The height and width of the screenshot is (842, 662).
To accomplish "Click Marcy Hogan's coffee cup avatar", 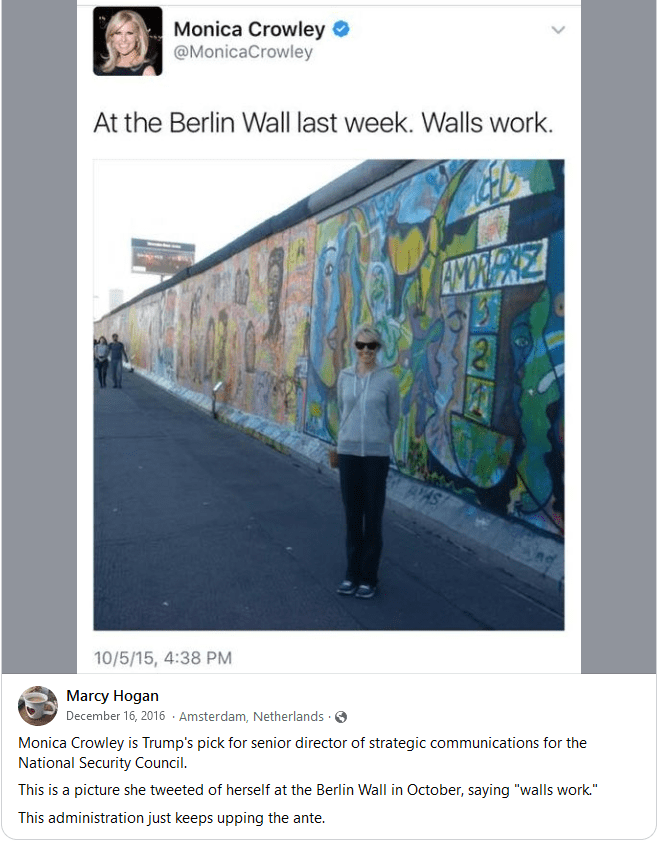I will tap(38, 706).
